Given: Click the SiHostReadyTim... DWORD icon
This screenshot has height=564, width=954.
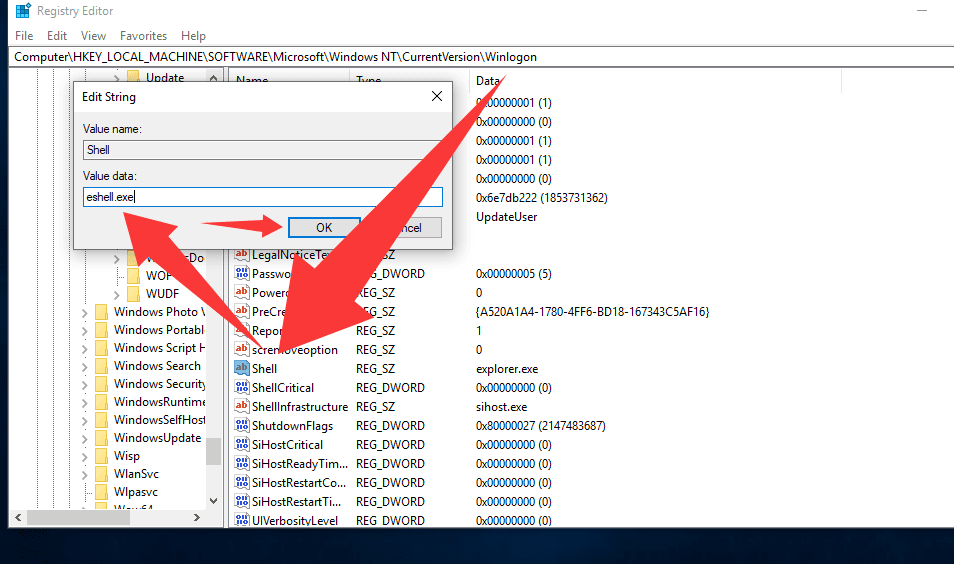Looking at the screenshot, I should click(x=242, y=463).
